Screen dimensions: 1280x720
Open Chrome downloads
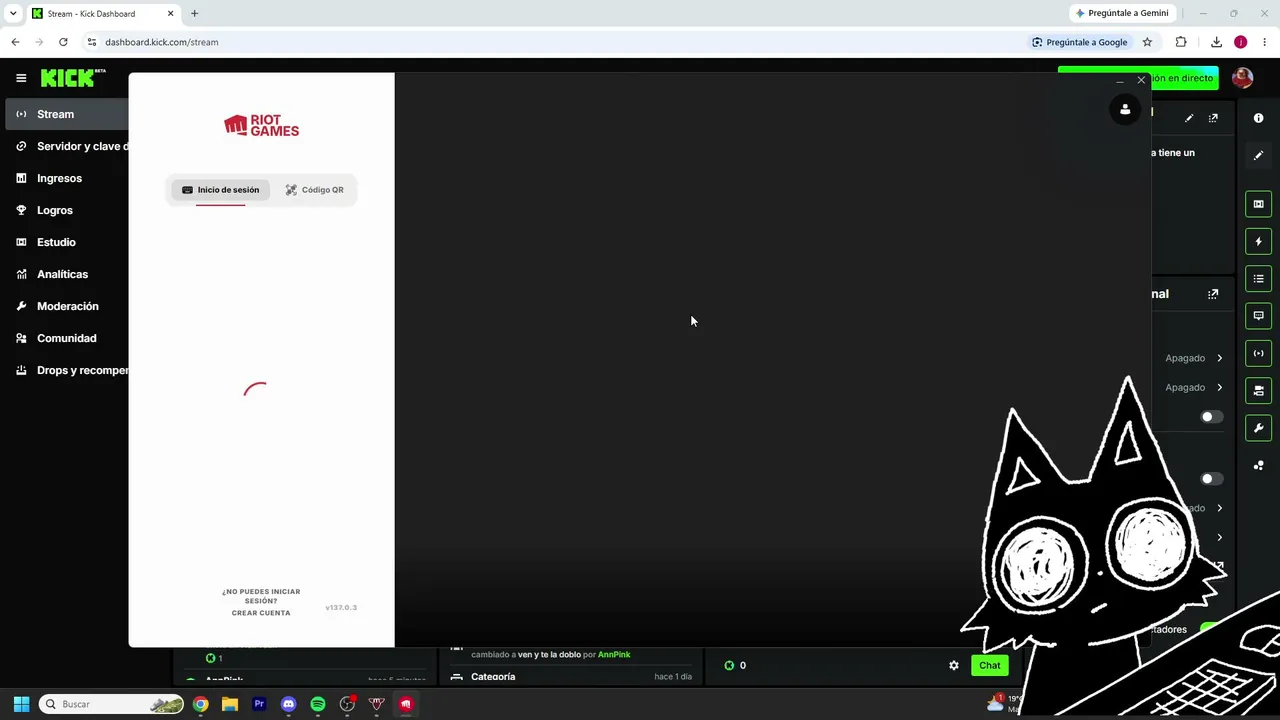[x=1216, y=42]
